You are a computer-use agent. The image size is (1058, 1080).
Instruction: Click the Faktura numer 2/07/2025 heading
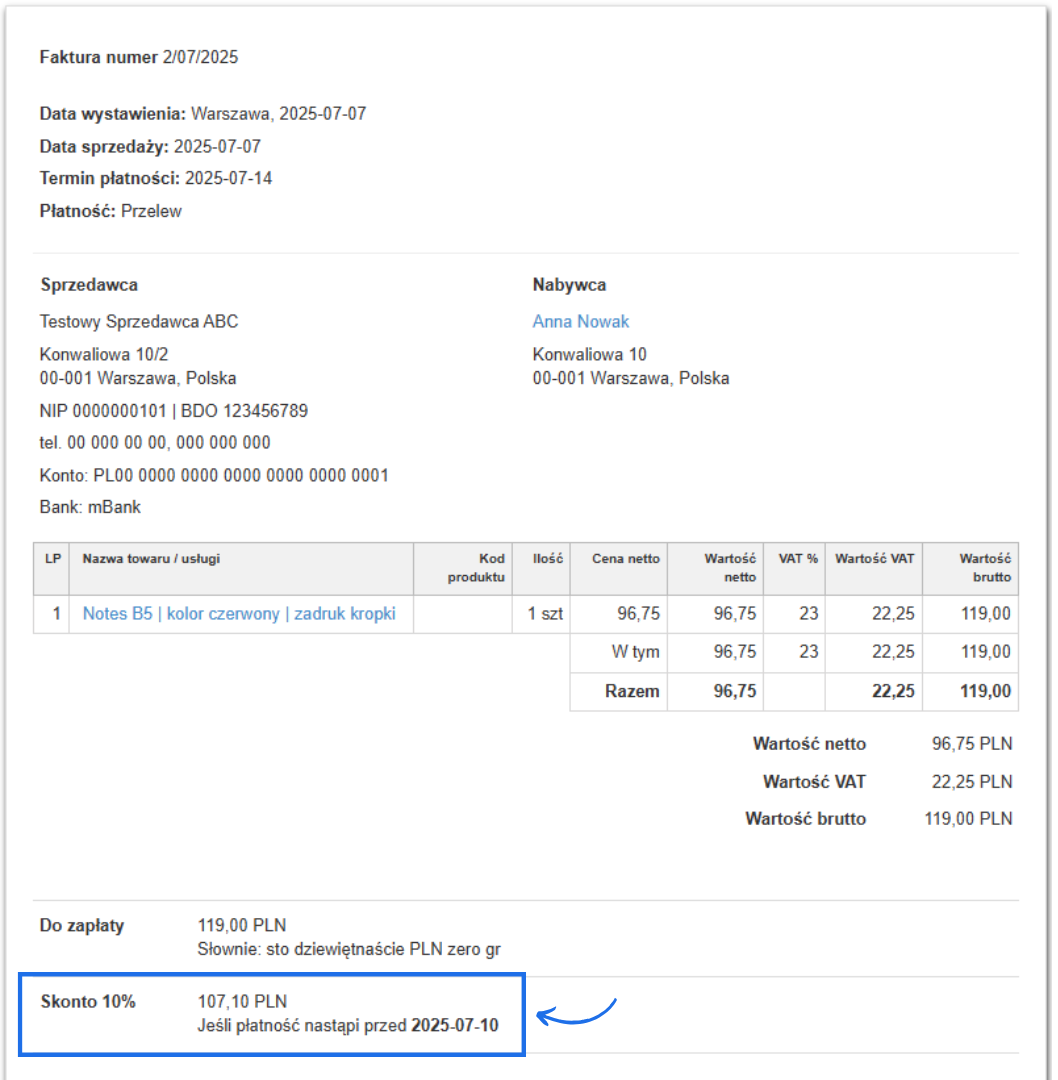(x=139, y=57)
